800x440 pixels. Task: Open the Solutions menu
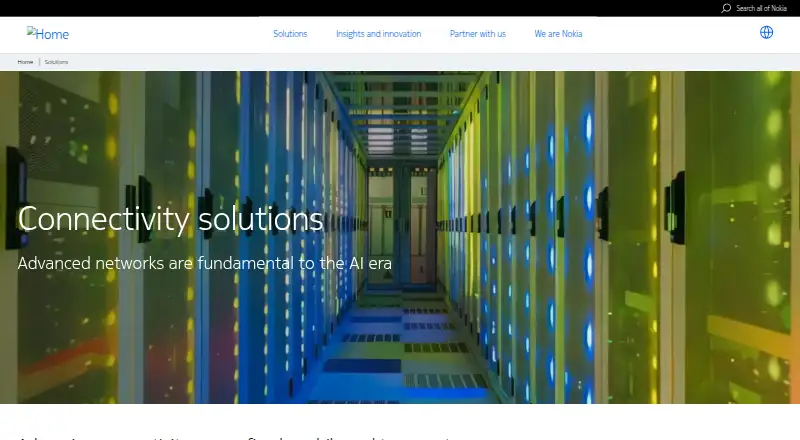(x=290, y=34)
